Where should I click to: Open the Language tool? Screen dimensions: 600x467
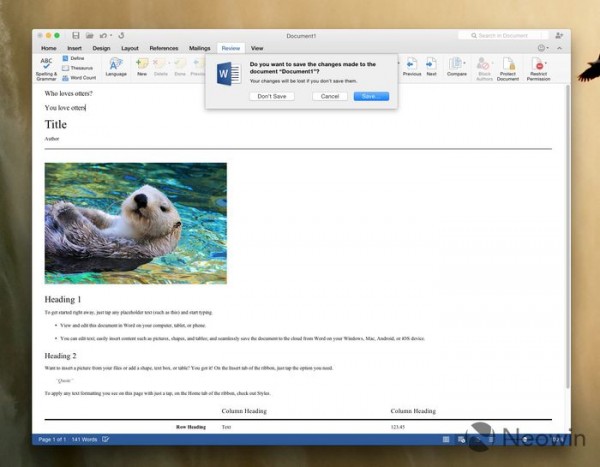pos(116,67)
